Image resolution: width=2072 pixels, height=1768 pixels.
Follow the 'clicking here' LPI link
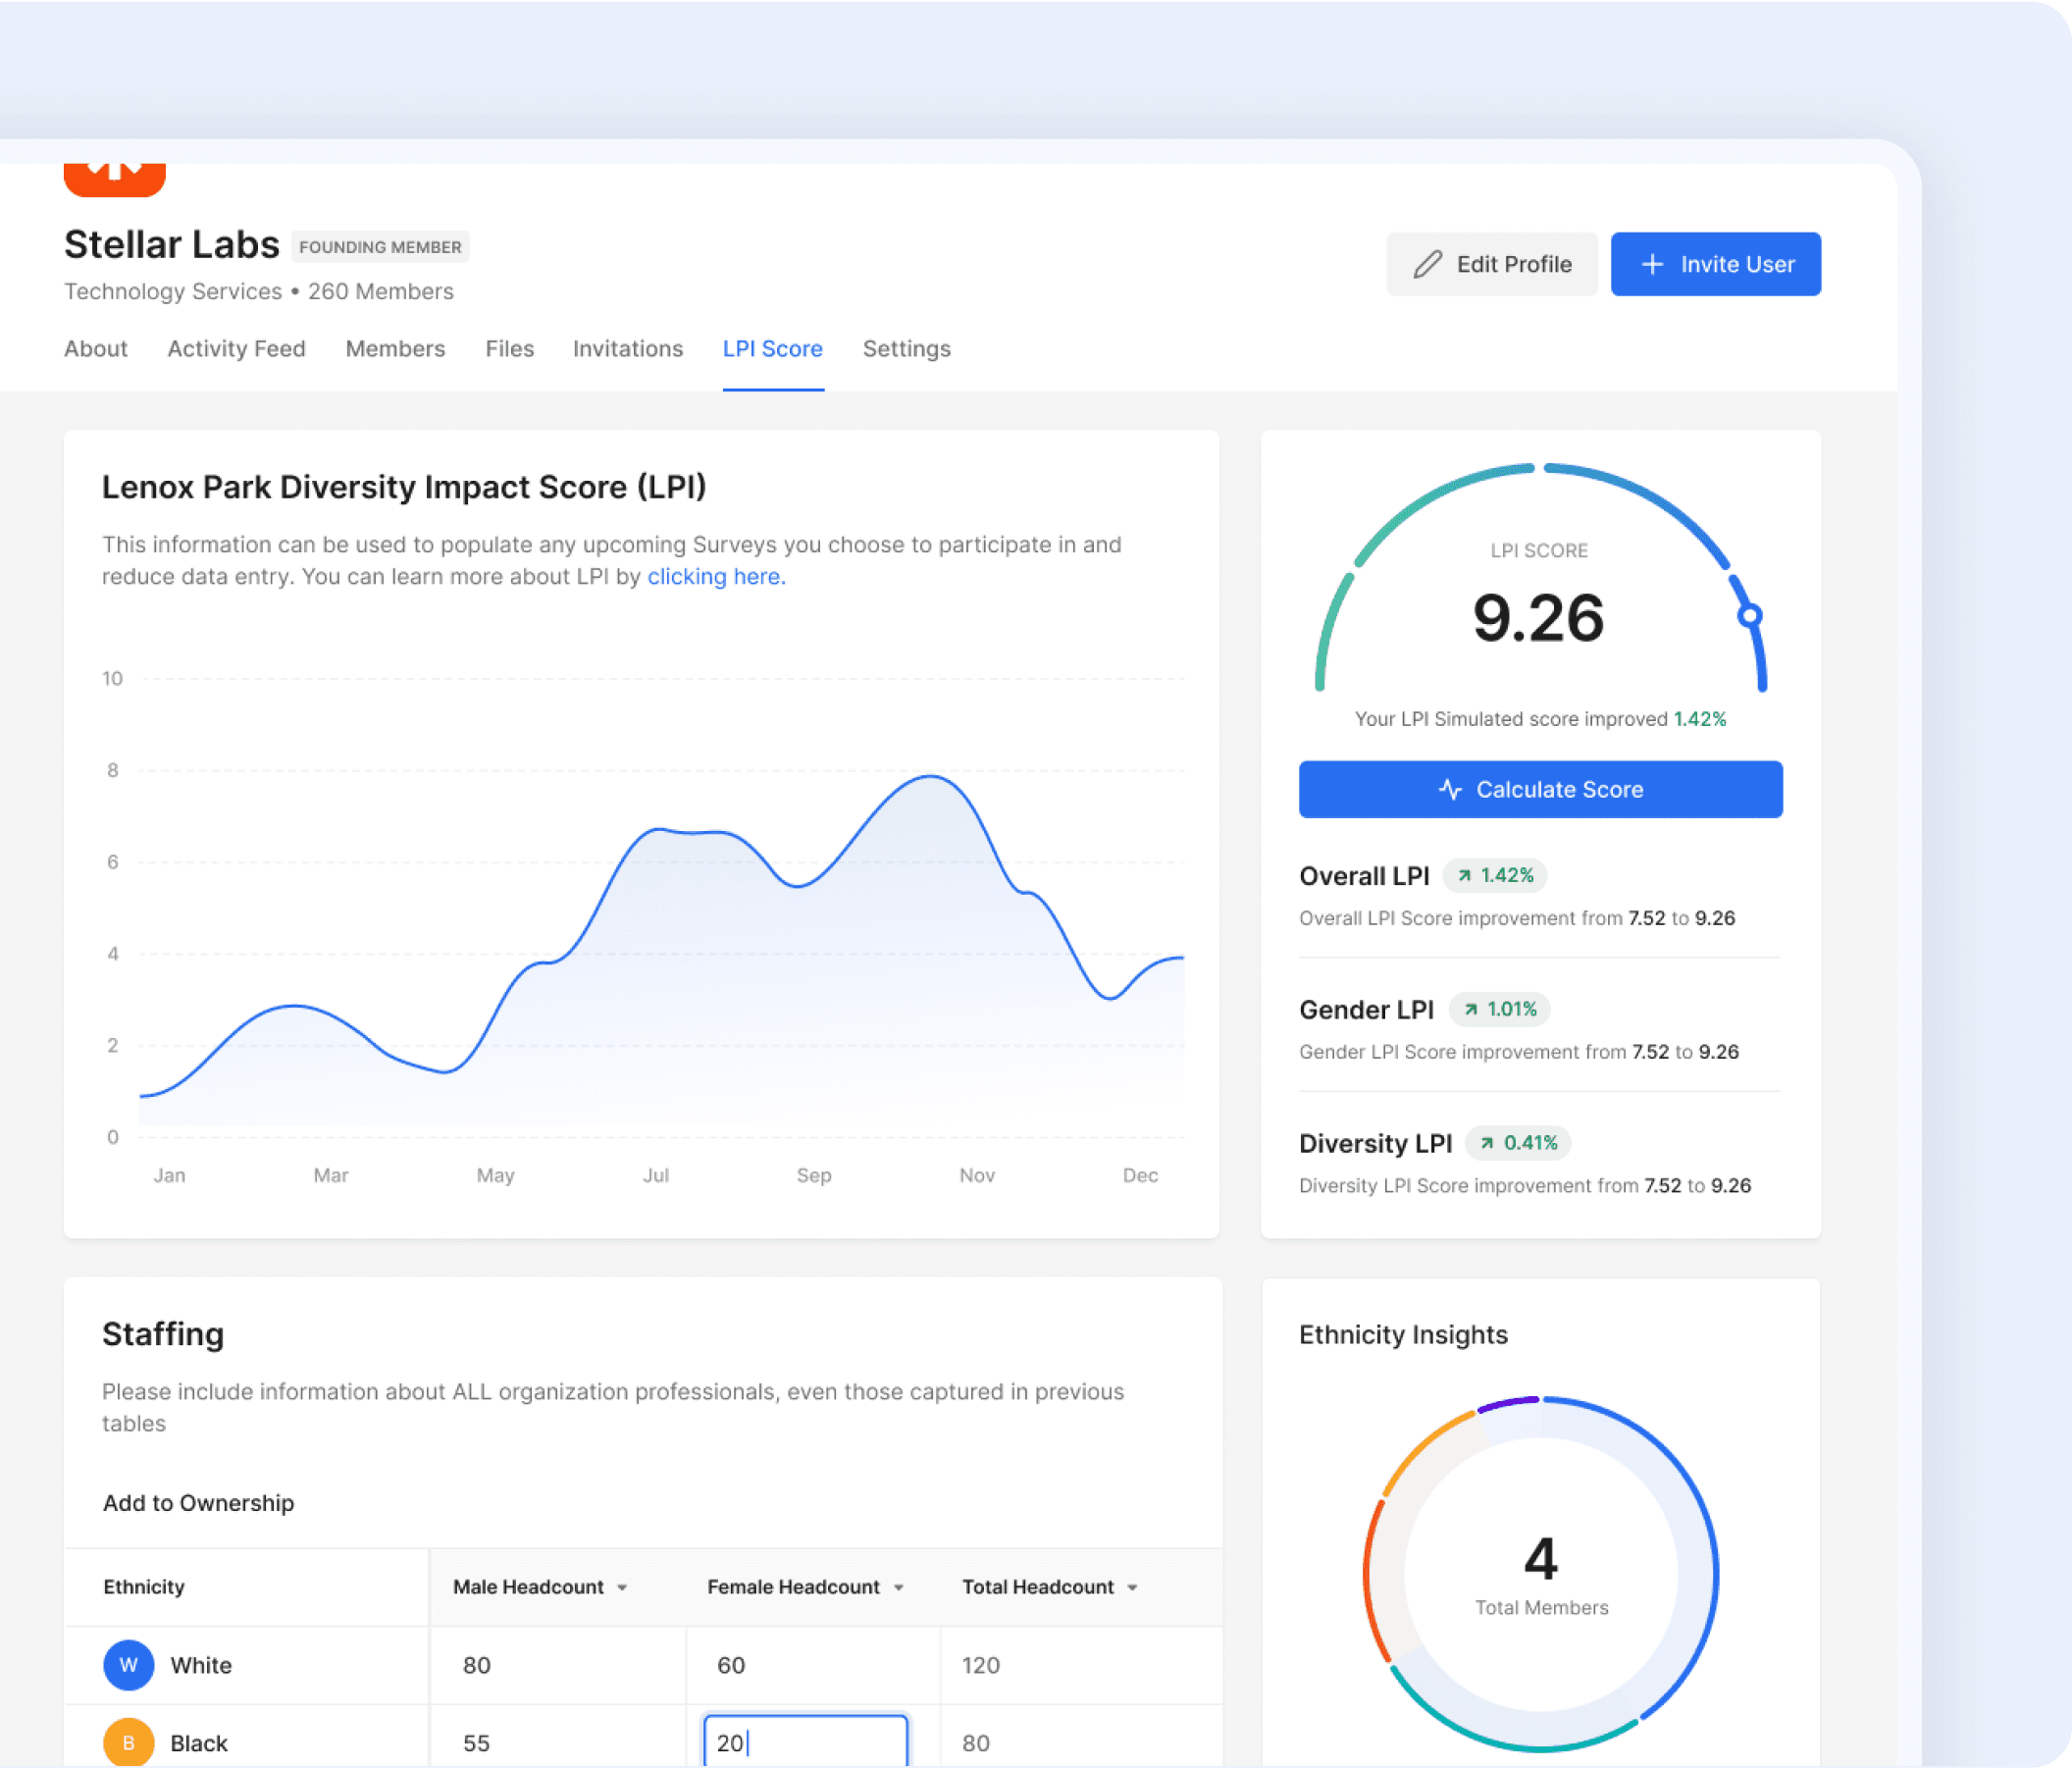pyautogui.click(x=715, y=577)
